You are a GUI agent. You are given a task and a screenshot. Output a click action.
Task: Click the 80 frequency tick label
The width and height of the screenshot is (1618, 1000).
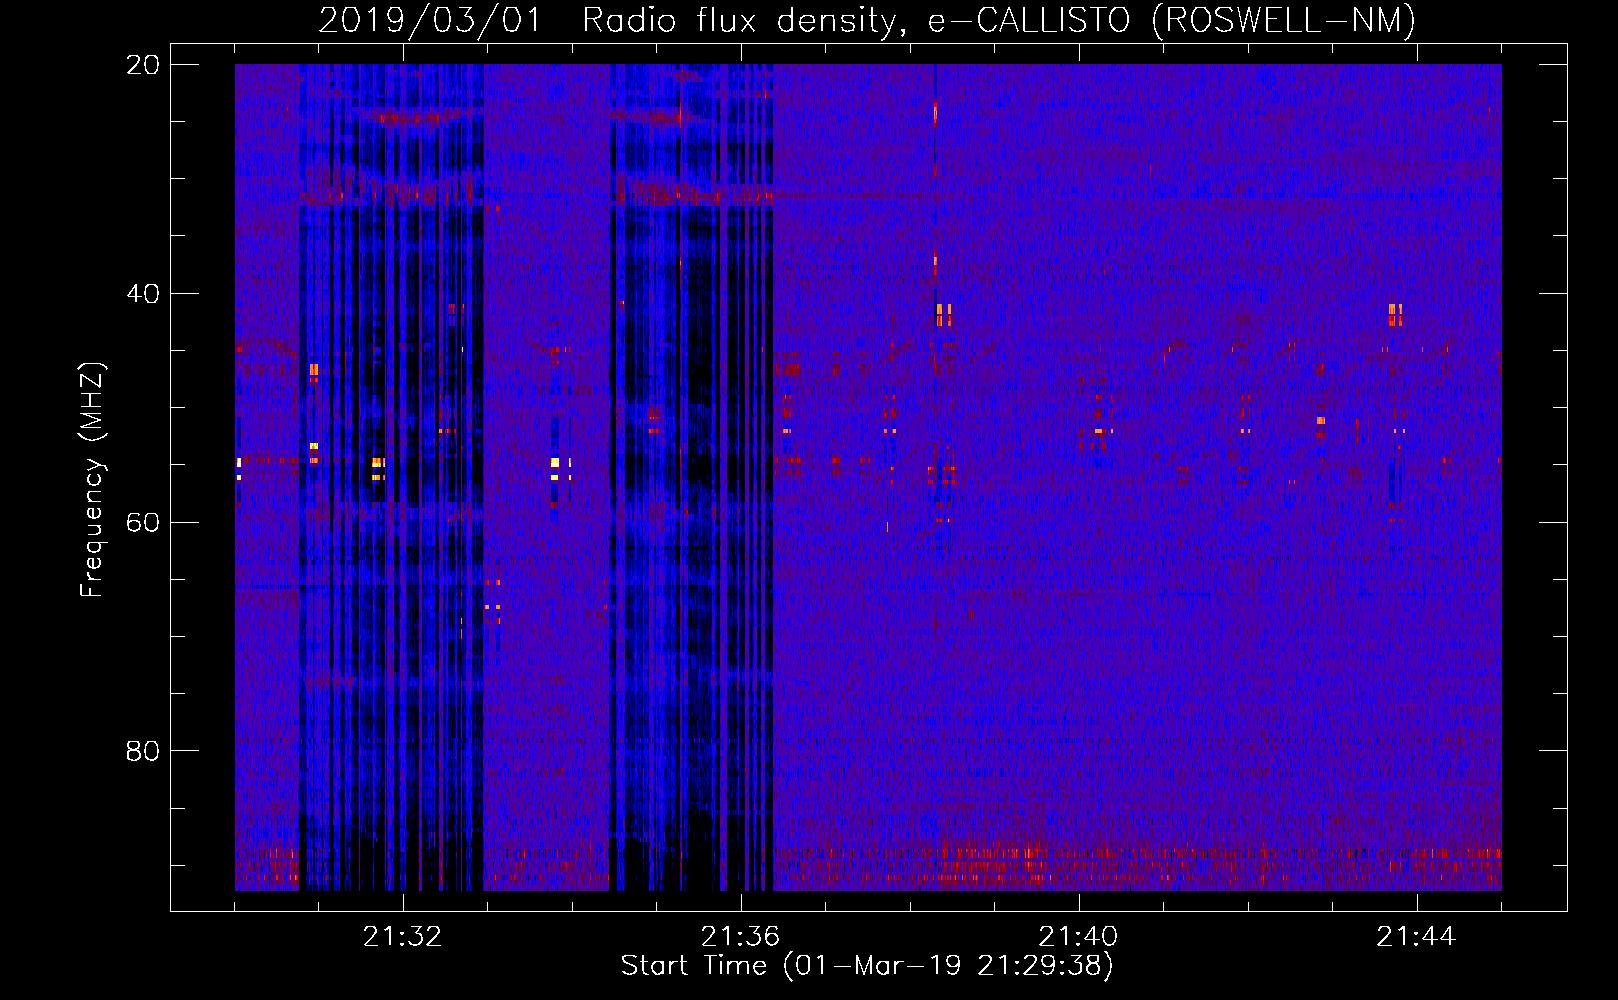142,751
